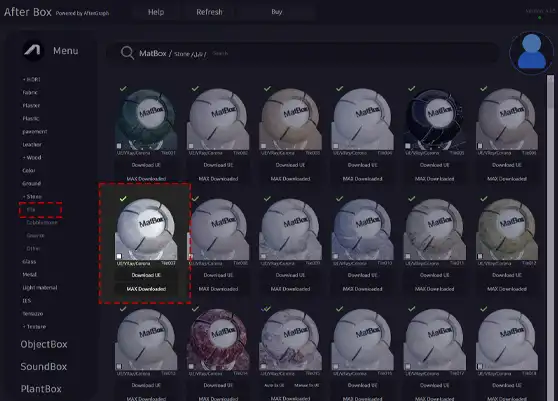Select the blue-tinted stone material preview

(x=362, y=229)
